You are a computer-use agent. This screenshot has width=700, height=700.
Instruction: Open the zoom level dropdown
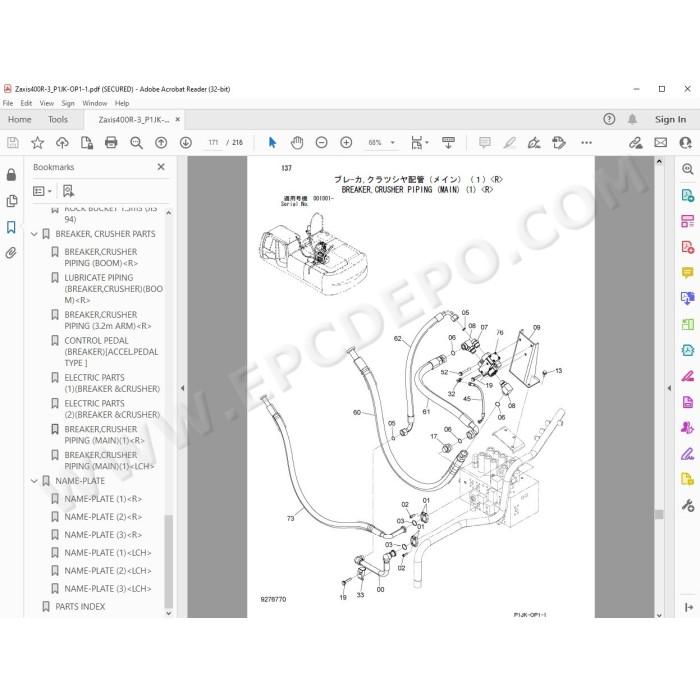393,142
